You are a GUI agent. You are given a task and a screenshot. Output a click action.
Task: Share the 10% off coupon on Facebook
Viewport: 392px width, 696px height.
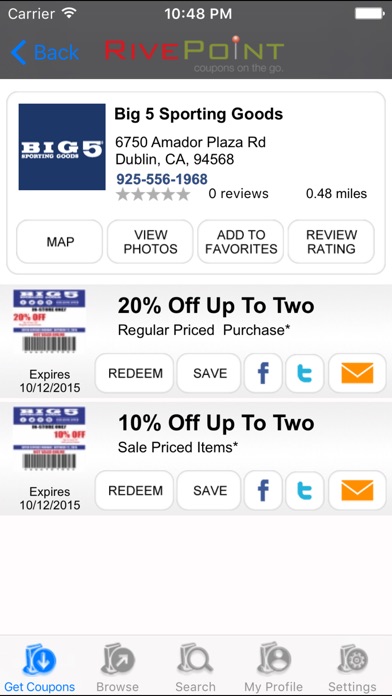[x=263, y=490]
